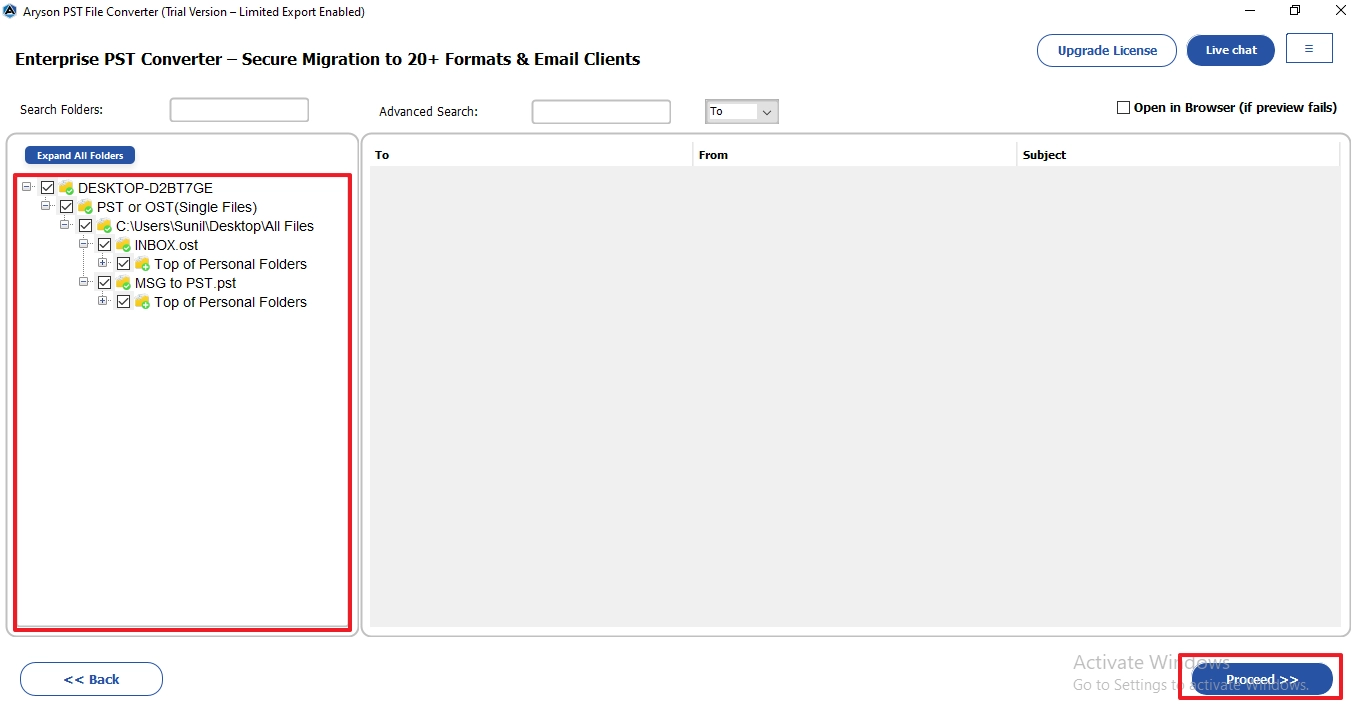Collapse the DESKTOP-D2BT7GE tree node

tap(27, 187)
